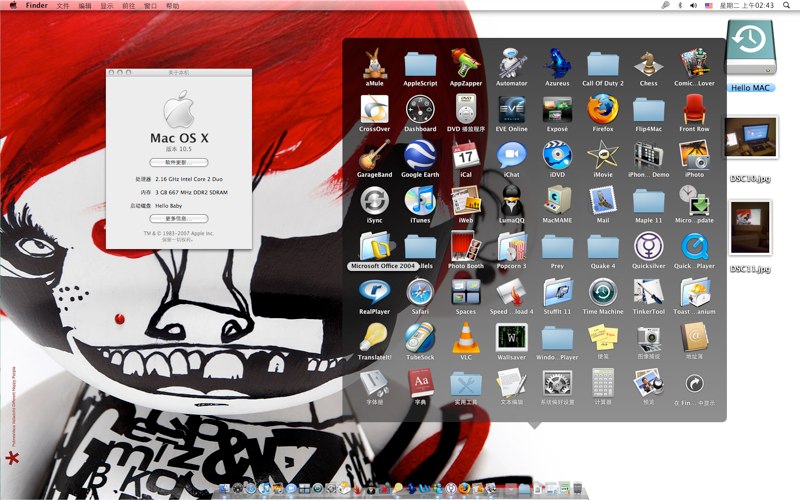Launch CrossOver from the stack
This screenshot has height=500, width=800.
click(x=374, y=109)
